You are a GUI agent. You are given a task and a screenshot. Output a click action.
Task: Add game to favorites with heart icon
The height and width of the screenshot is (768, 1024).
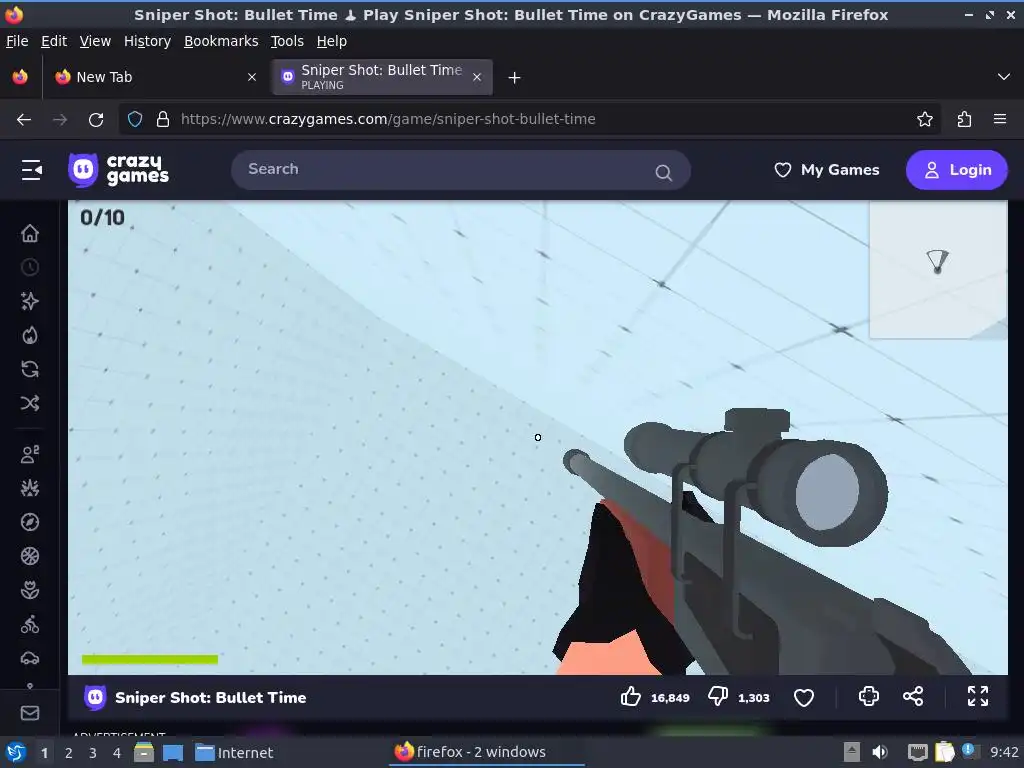point(804,697)
